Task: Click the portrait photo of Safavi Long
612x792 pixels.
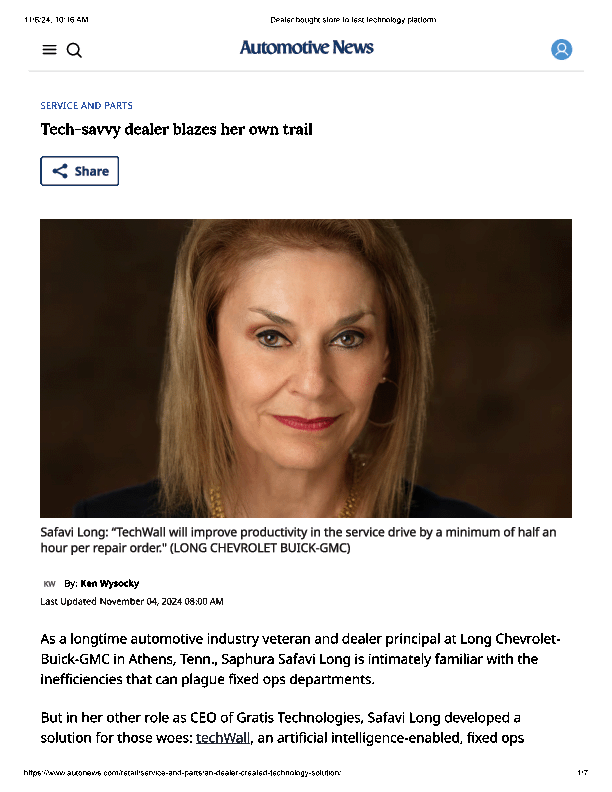Action: (x=306, y=368)
